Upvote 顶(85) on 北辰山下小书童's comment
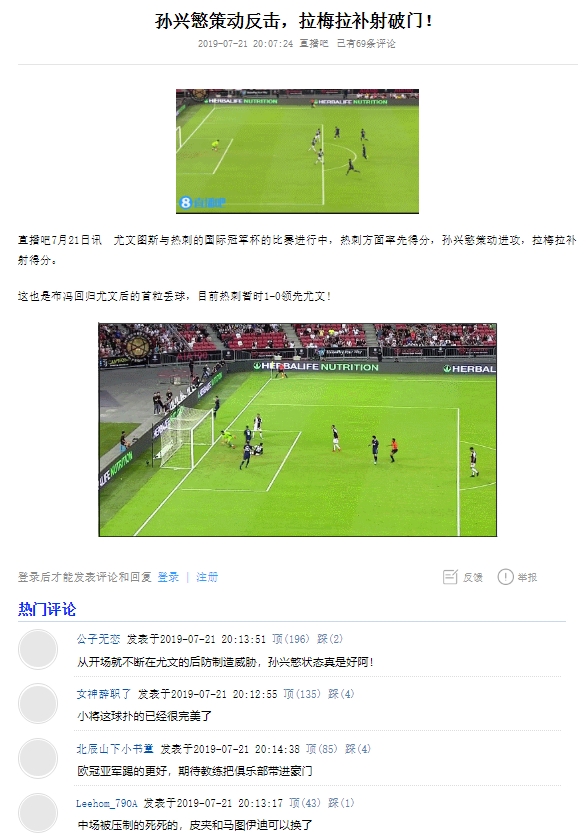This screenshot has width=586, height=836. pyautogui.click(x=322, y=749)
